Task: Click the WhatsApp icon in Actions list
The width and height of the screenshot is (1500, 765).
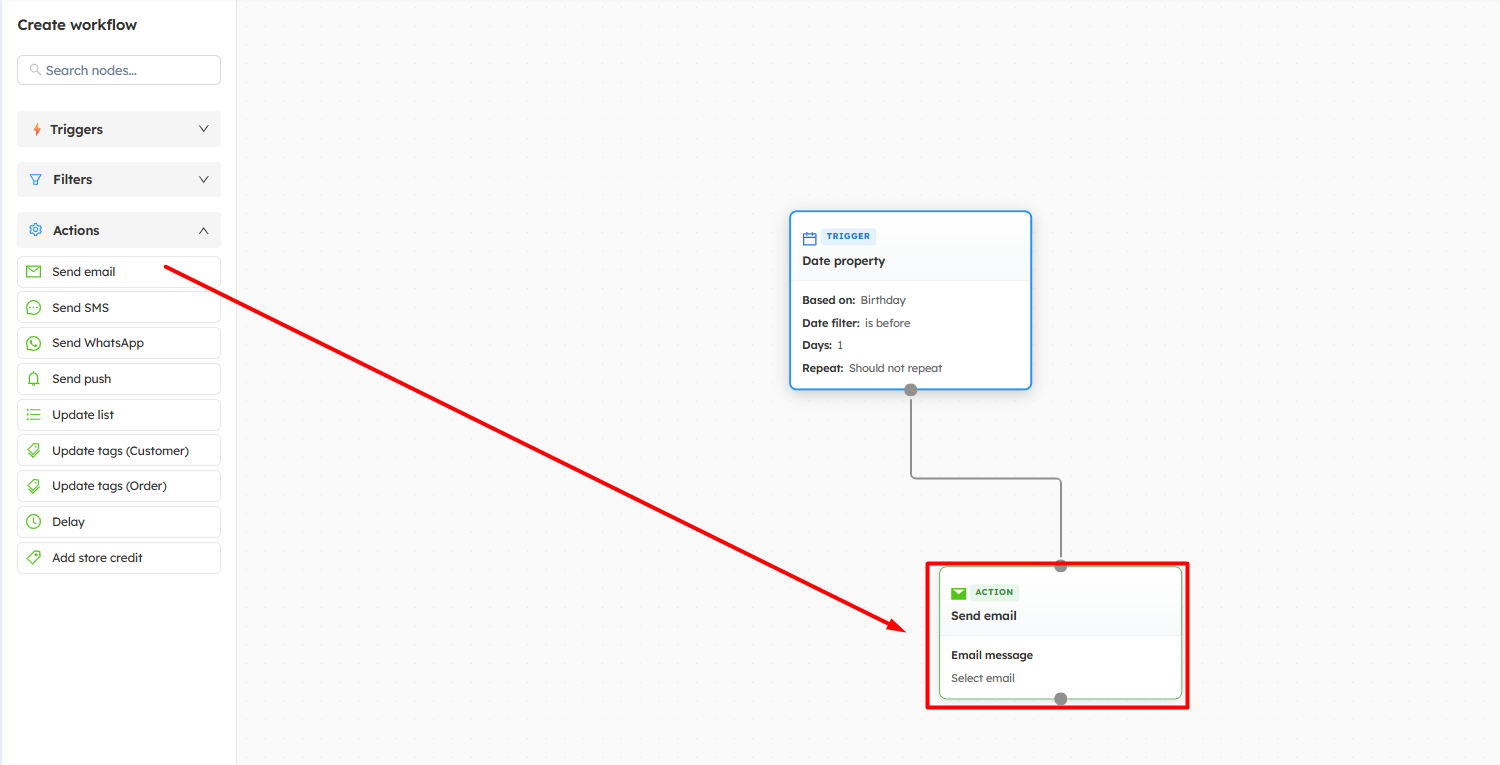Action: (34, 343)
